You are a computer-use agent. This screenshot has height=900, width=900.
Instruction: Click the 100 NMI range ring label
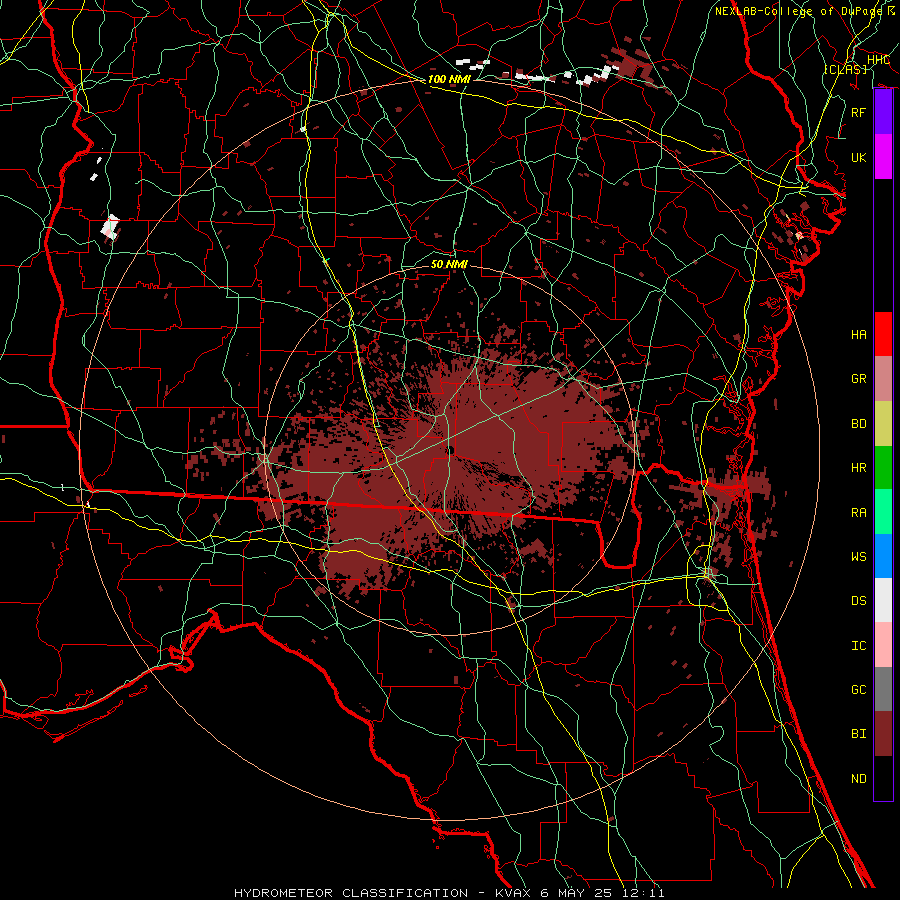pos(449,79)
